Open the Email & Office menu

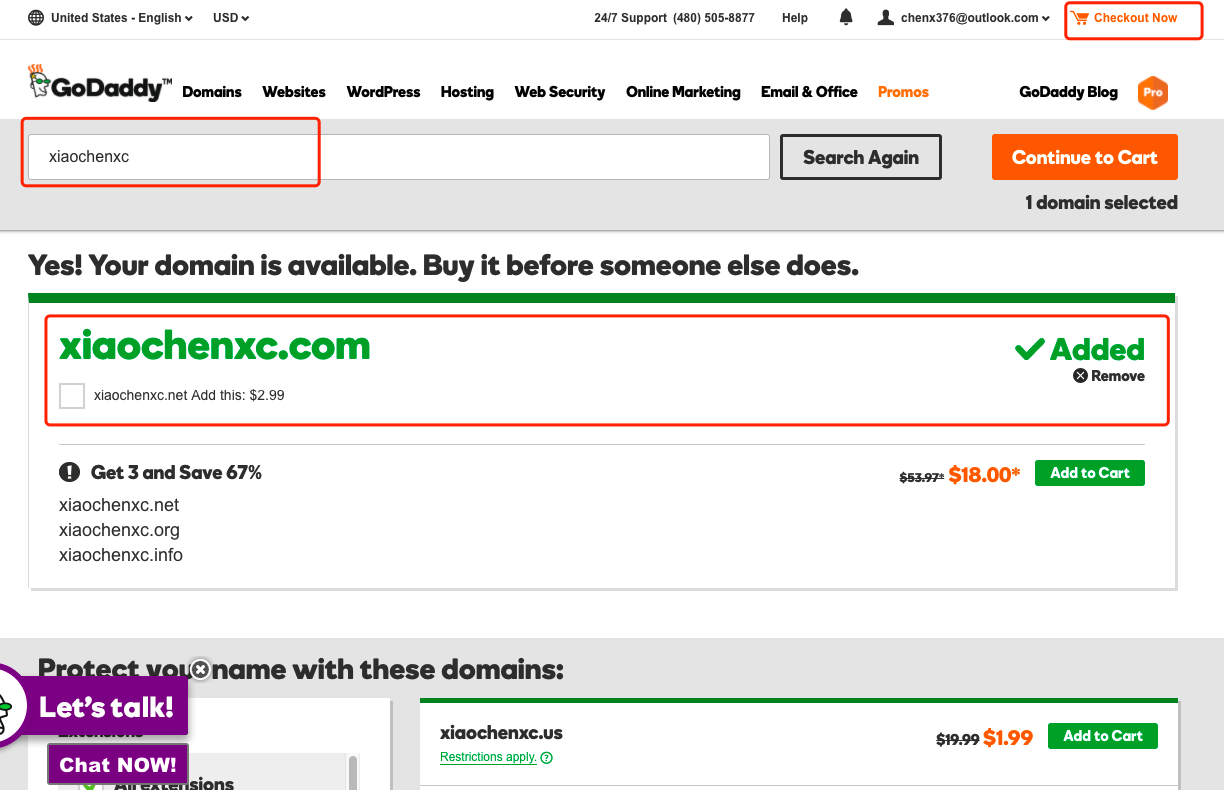[x=809, y=92]
